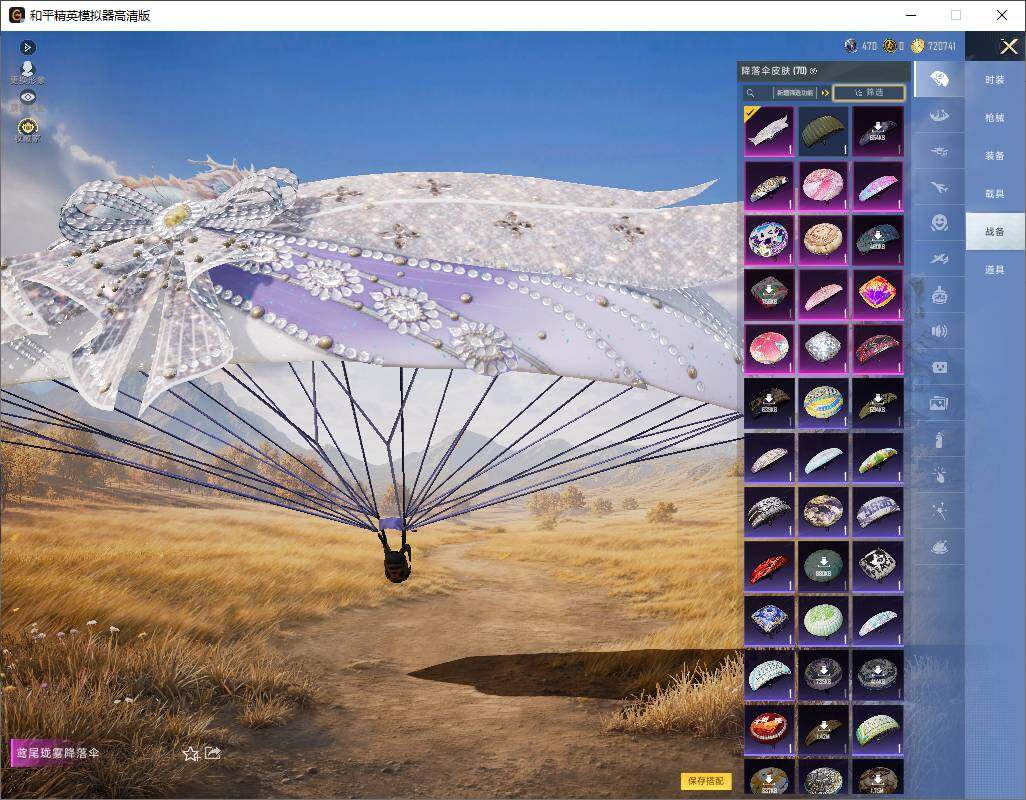This screenshot has width=1026, height=800.
Task: Select the 战备 tab
Action: [x=995, y=232]
